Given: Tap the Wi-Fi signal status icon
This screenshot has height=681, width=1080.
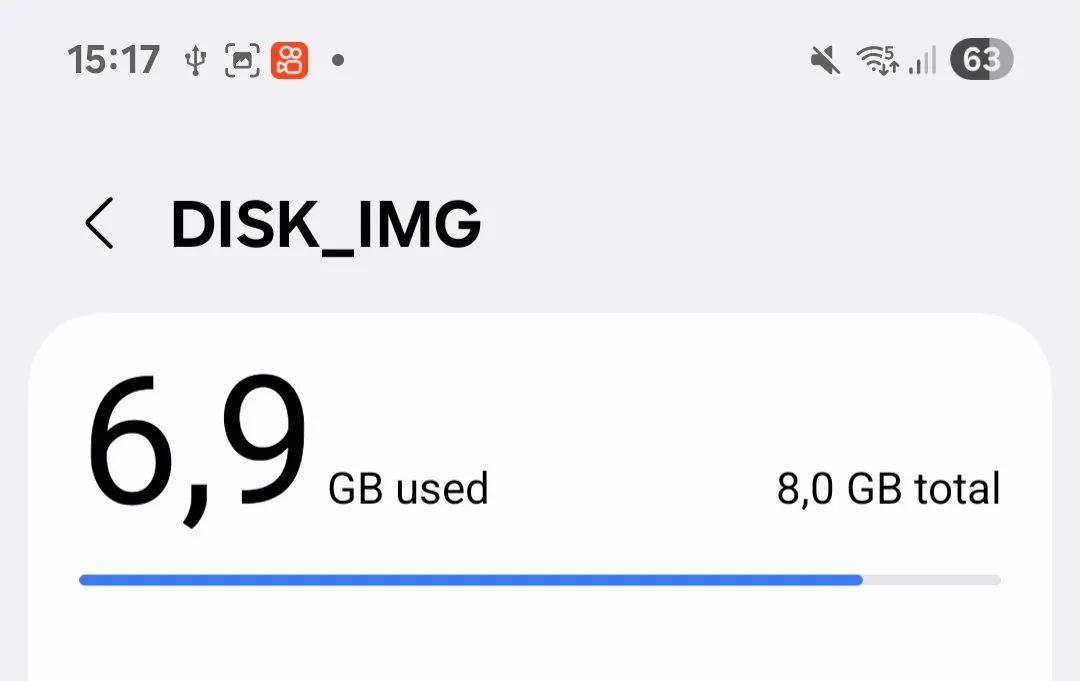Looking at the screenshot, I should coord(877,61).
